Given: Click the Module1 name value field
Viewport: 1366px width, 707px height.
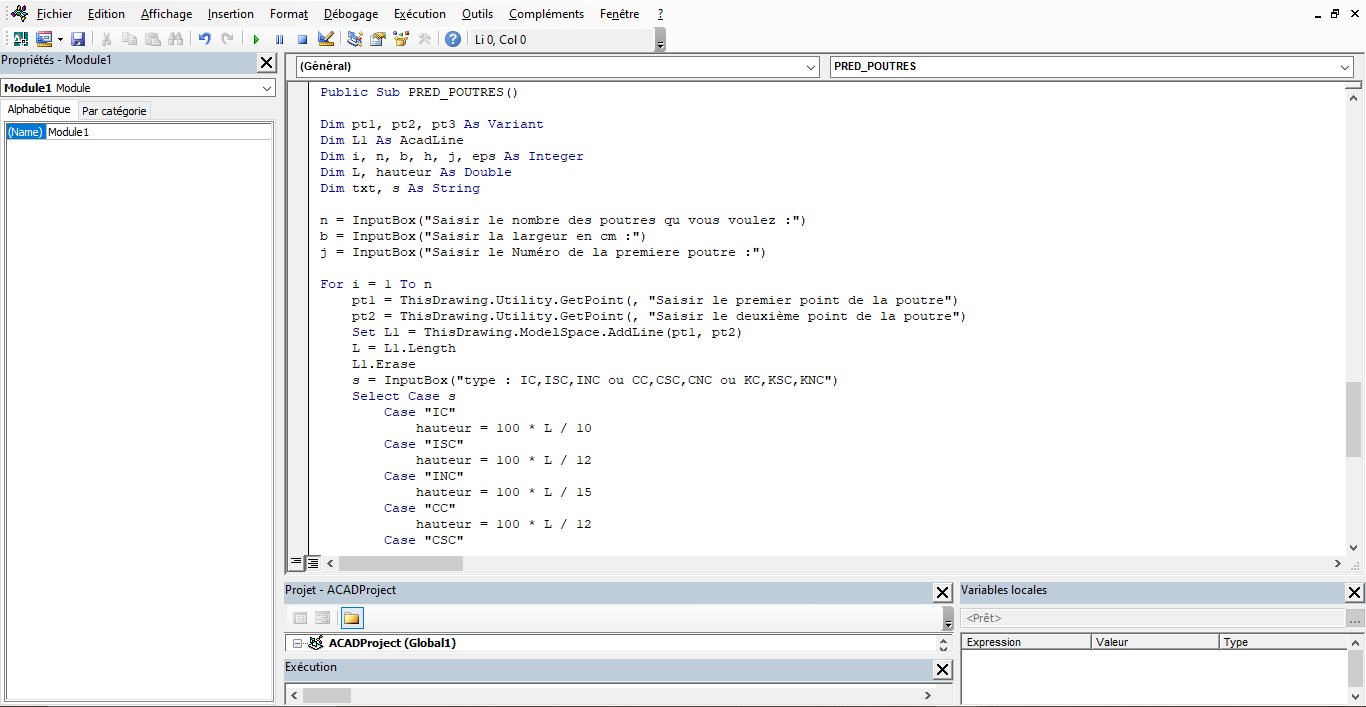Looking at the screenshot, I should point(158,132).
